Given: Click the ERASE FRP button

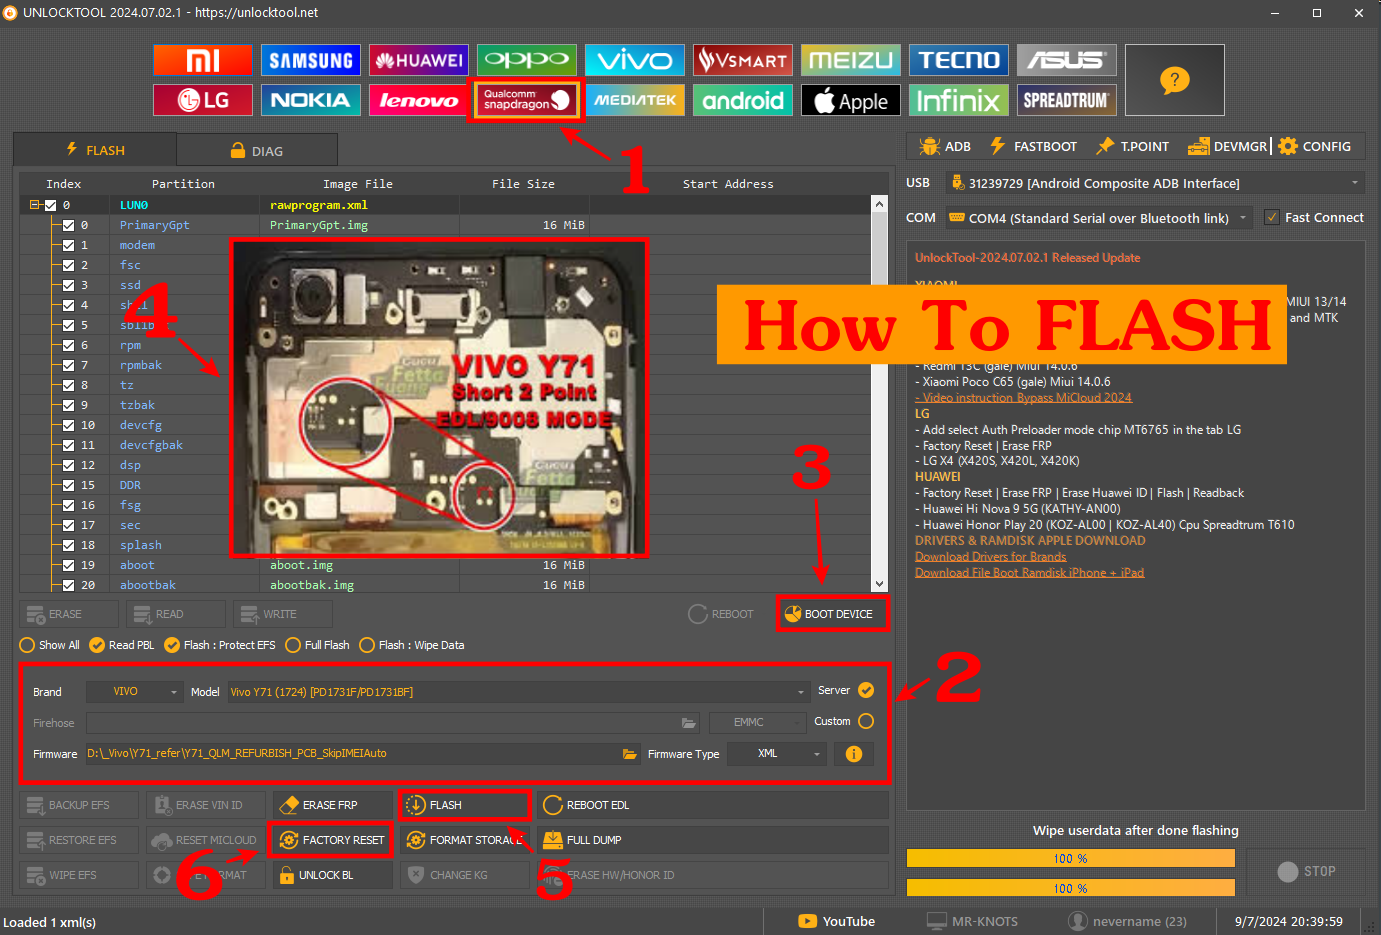Looking at the screenshot, I should [332, 805].
